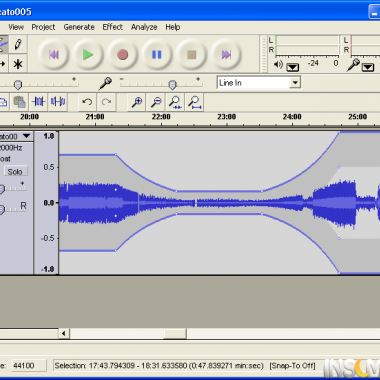Image resolution: width=380 pixels, height=380 pixels.
Task: Open the Help menu
Action: point(173,27)
